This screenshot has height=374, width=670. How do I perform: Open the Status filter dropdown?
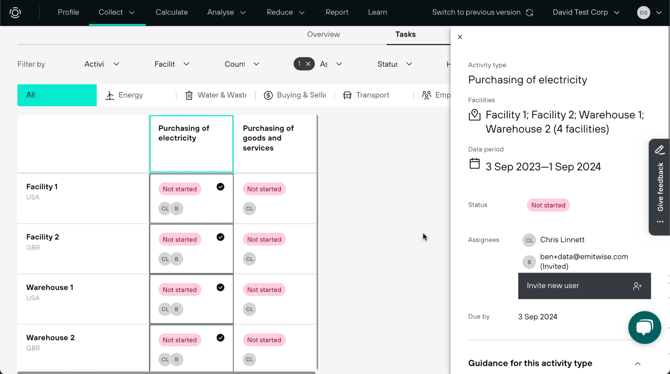(x=394, y=64)
